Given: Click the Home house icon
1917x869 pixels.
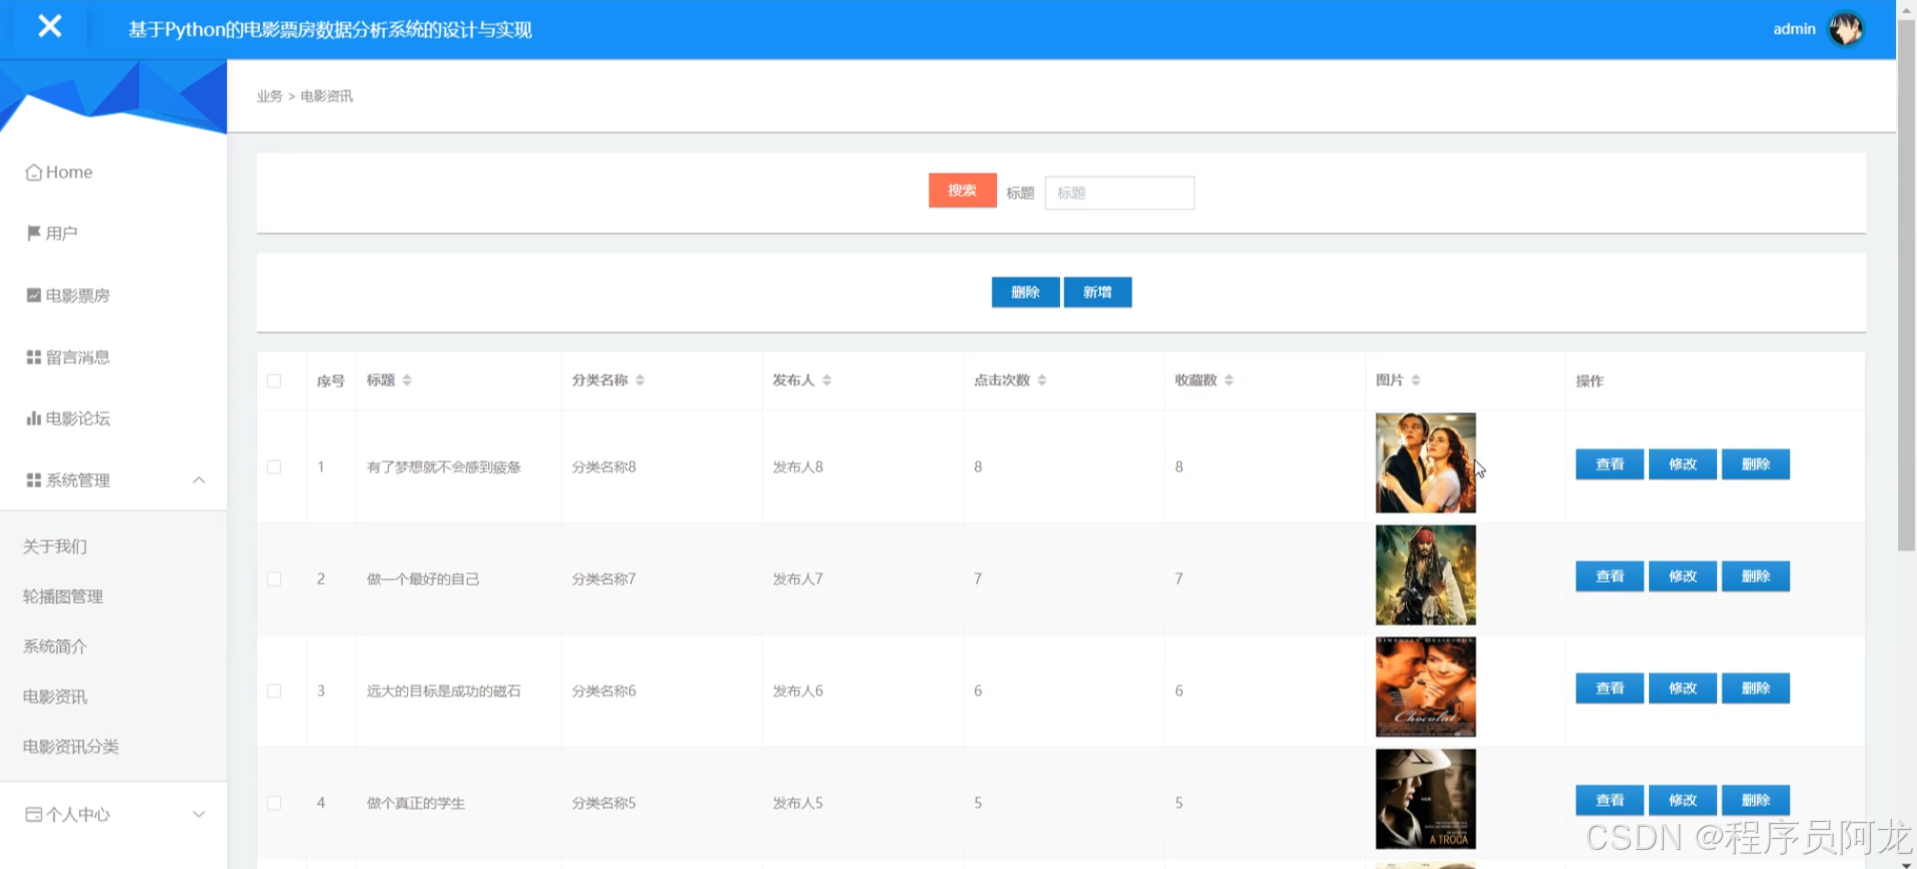Looking at the screenshot, I should [x=34, y=172].
